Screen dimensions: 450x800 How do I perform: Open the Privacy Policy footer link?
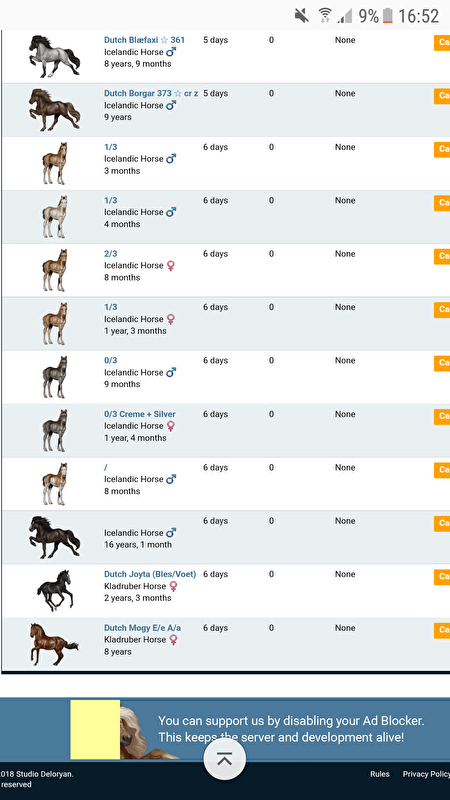point(426,774)
